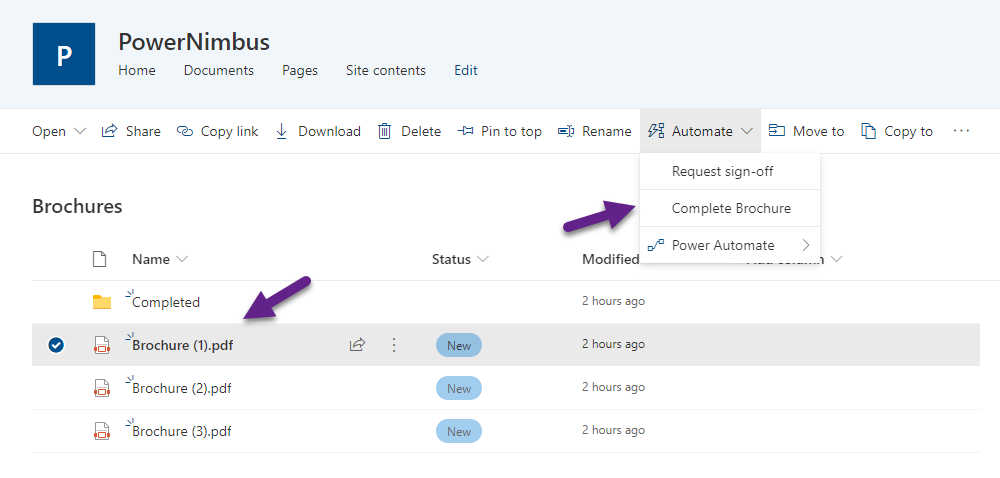Click share icon on Brochure (1).pdf row
This screenshot has width=1000, height=478.
(357, 345)
